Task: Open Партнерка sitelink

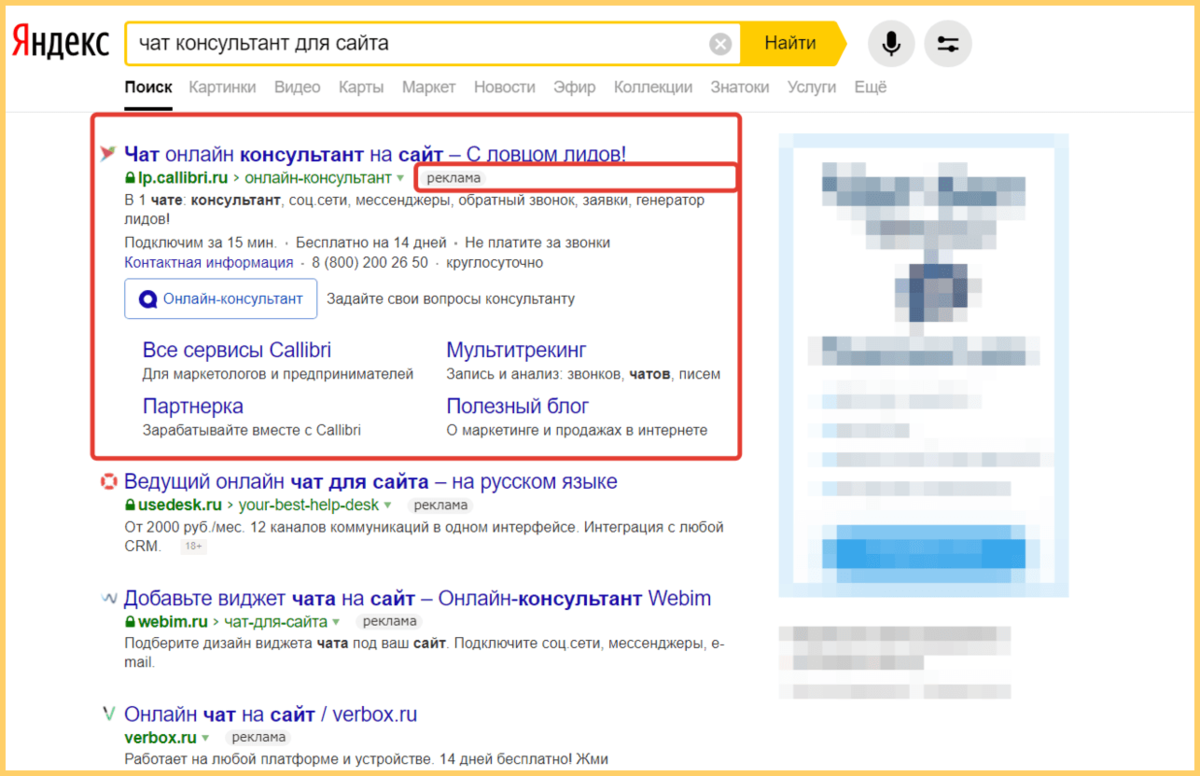Action: click(193, 406)
